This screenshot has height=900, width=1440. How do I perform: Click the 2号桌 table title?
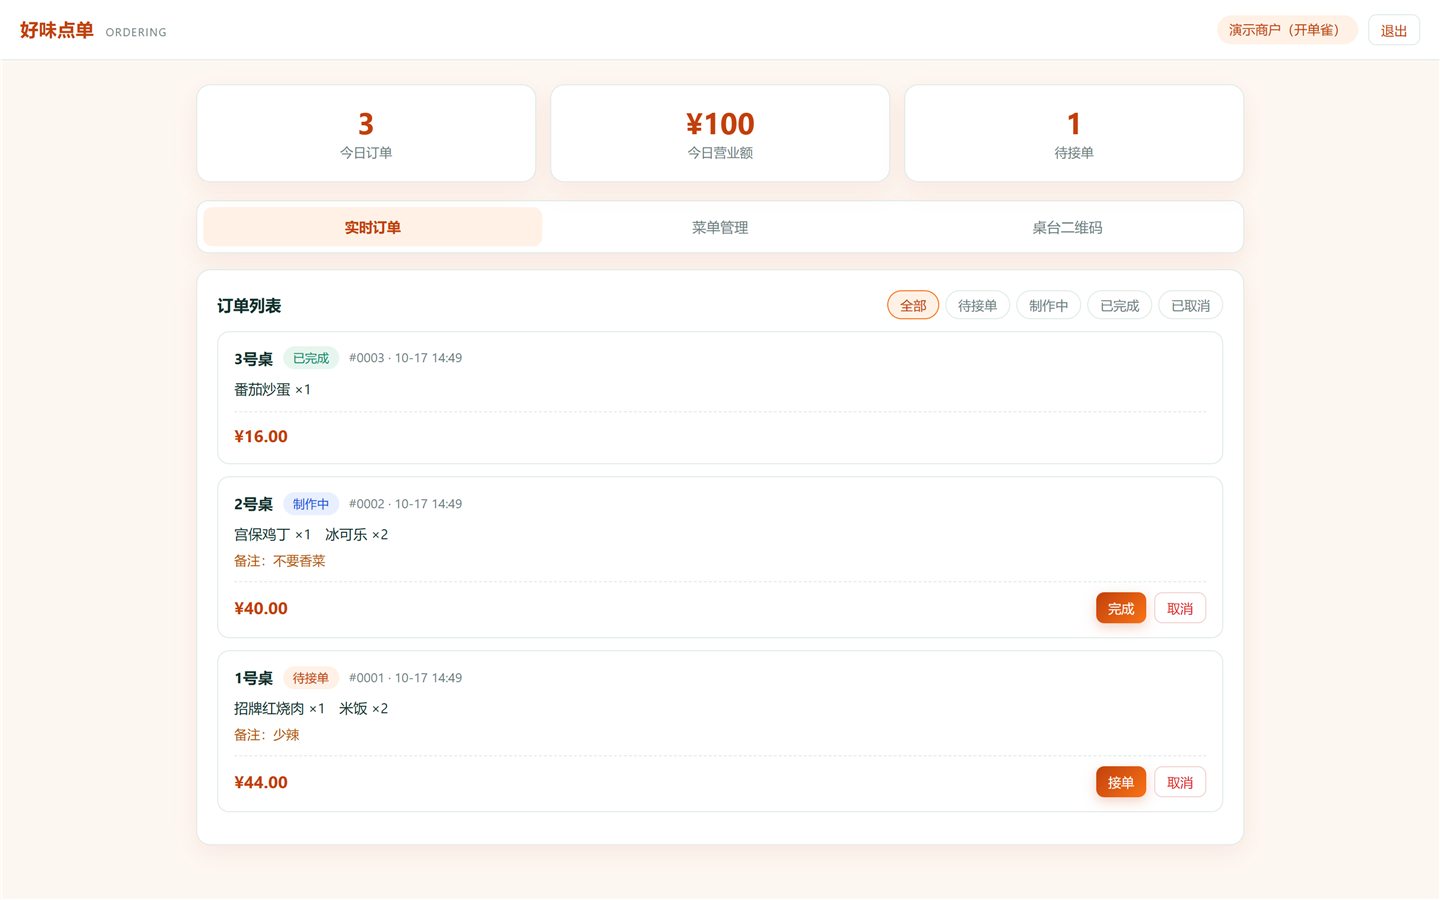pyautogui.click(x=253, y=504)
